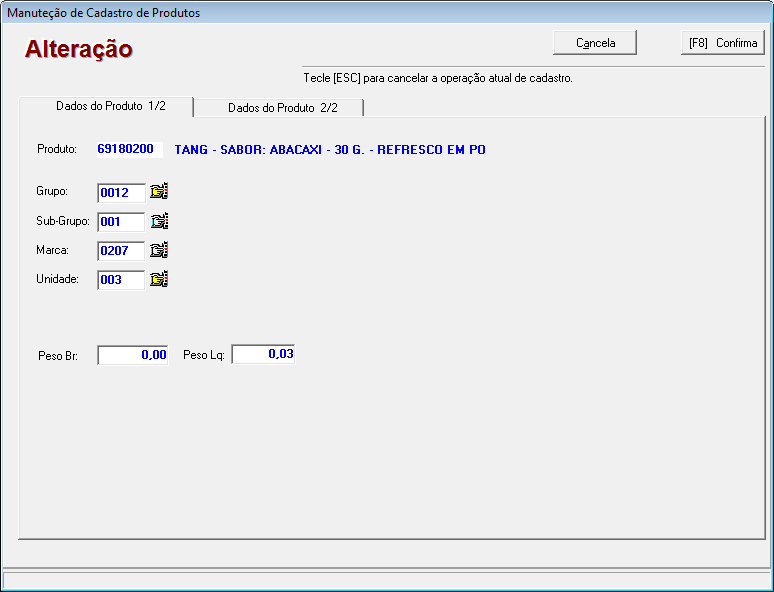This screenshot has height=592, width=774.
Task: Click the ESC cancel hint text
Action: (437, 78)
